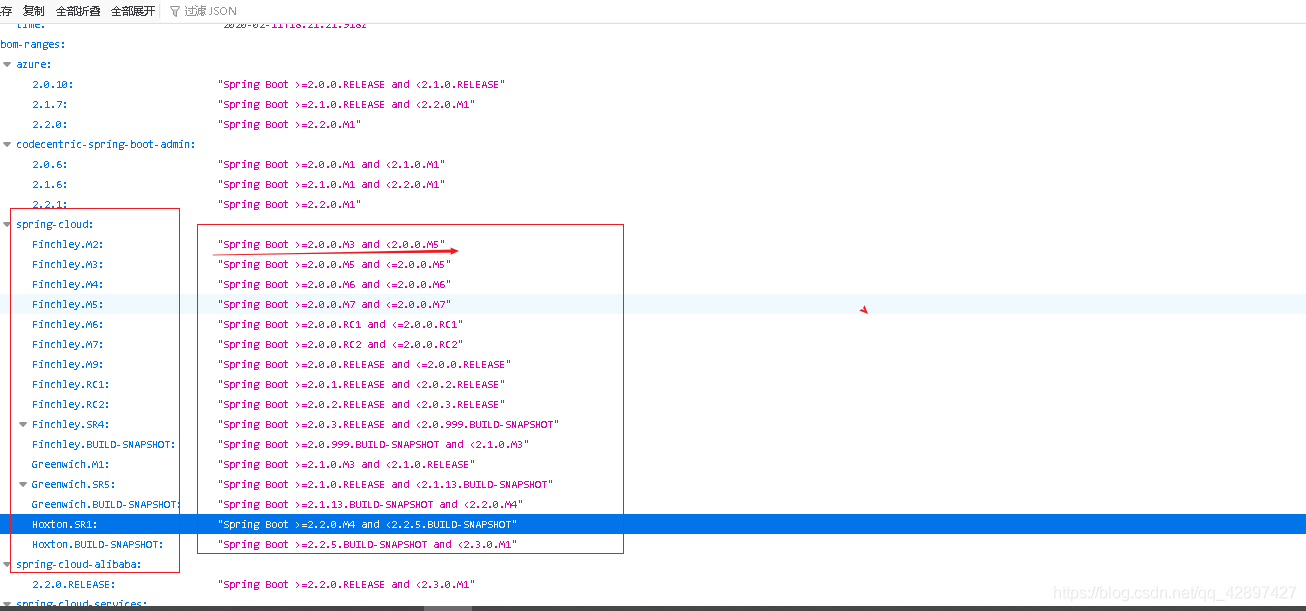Click value ">=2.1.0.RELEASE and <2.1.13.BUILD-SNAPSHOT"
Screen dimensions: 1306x611
pyautogui.click(x=385, y=484)
